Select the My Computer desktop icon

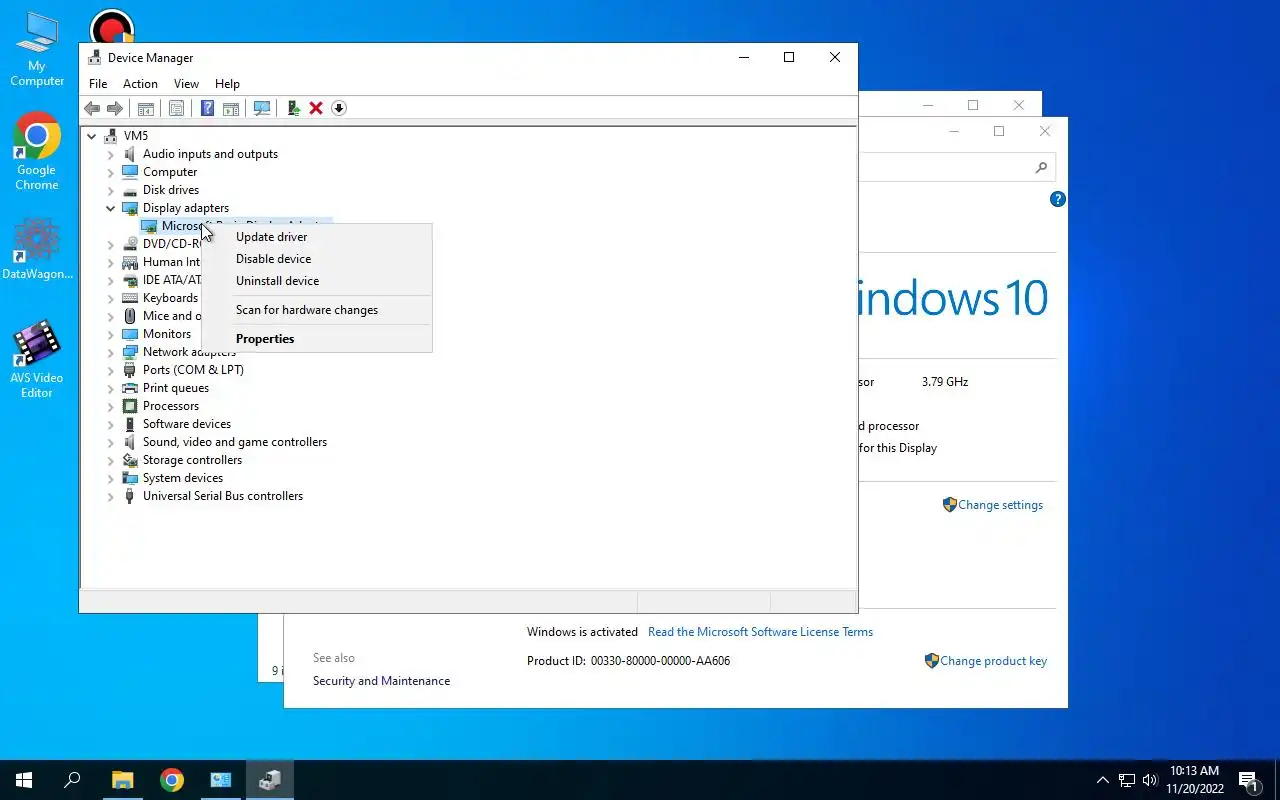(37, 49)
